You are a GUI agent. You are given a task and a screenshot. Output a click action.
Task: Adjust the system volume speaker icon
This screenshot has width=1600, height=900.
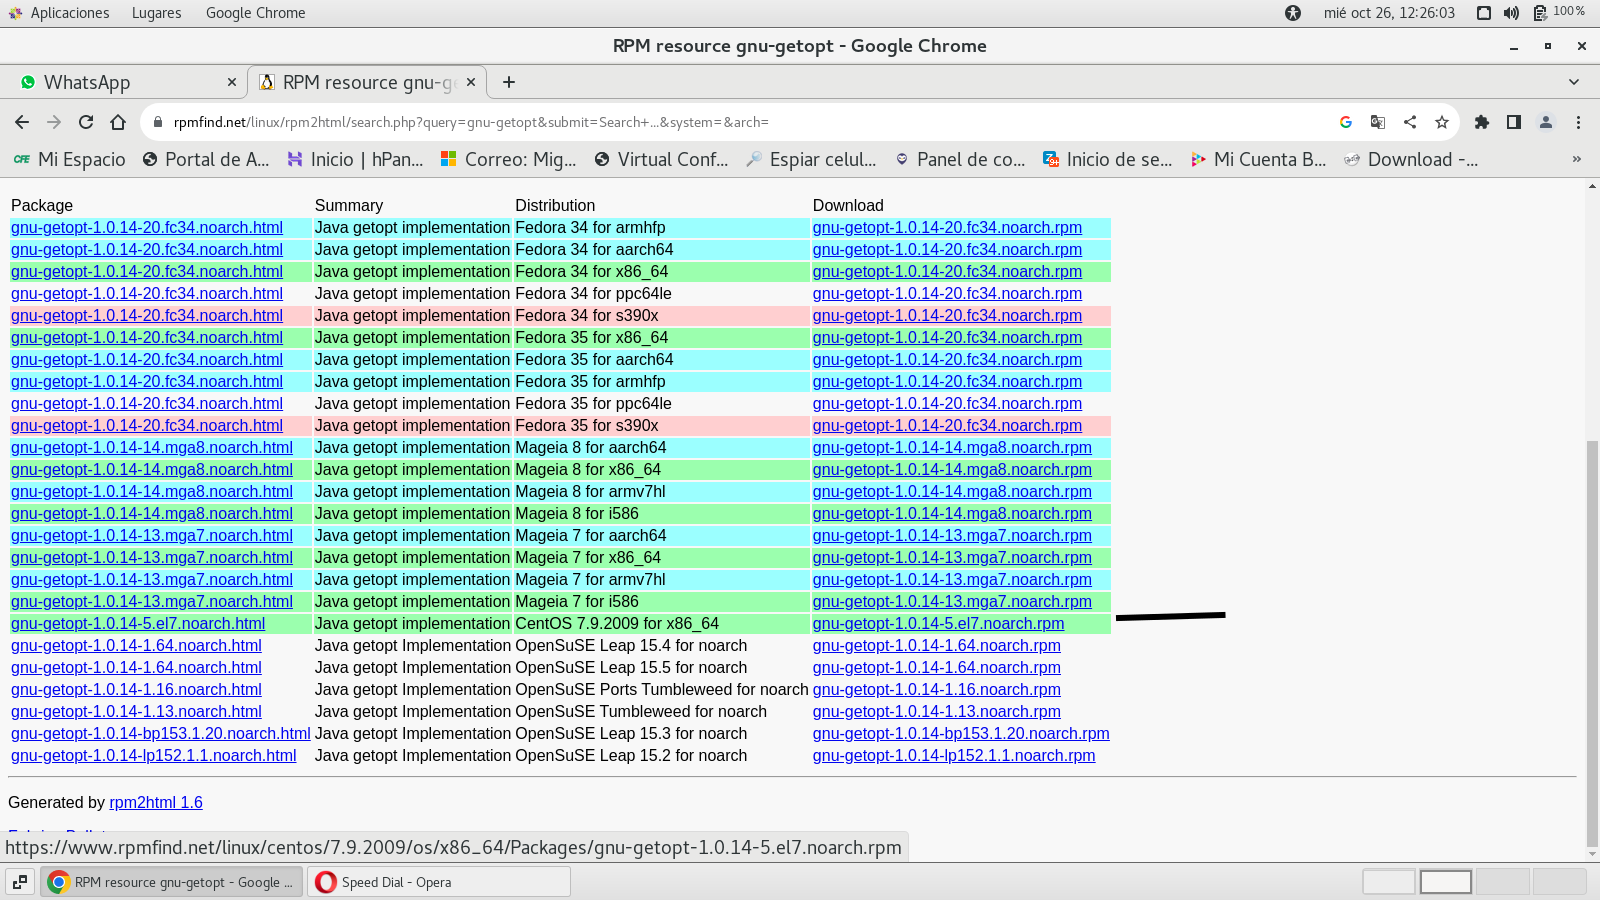click(1511, 13)
